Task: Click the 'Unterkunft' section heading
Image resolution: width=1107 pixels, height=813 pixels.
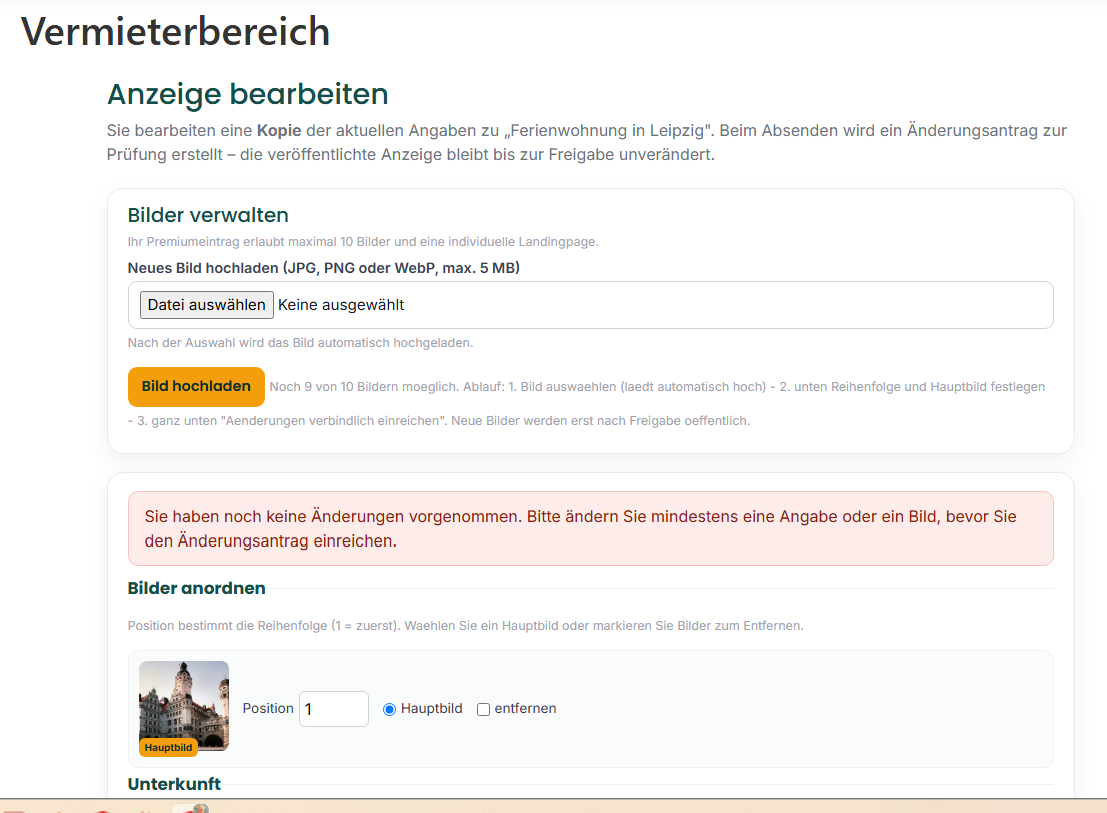Action: tap(174, 784)
